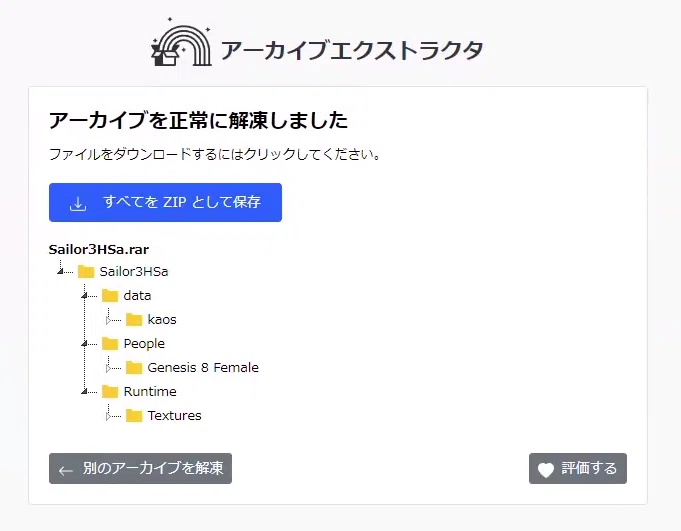Select the People label in the tree
The image size is (681, 531).
click(144, 344)
